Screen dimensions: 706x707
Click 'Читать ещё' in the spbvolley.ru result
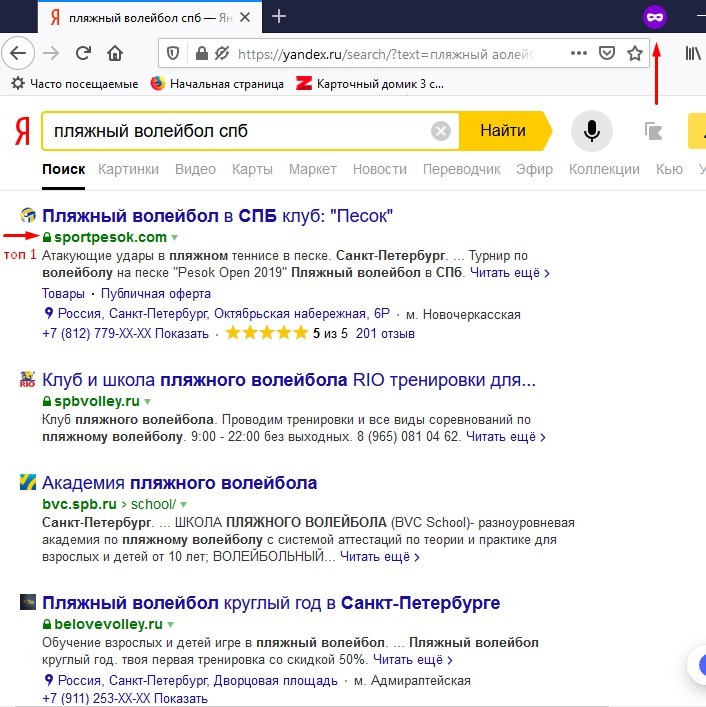coord(505,437)
